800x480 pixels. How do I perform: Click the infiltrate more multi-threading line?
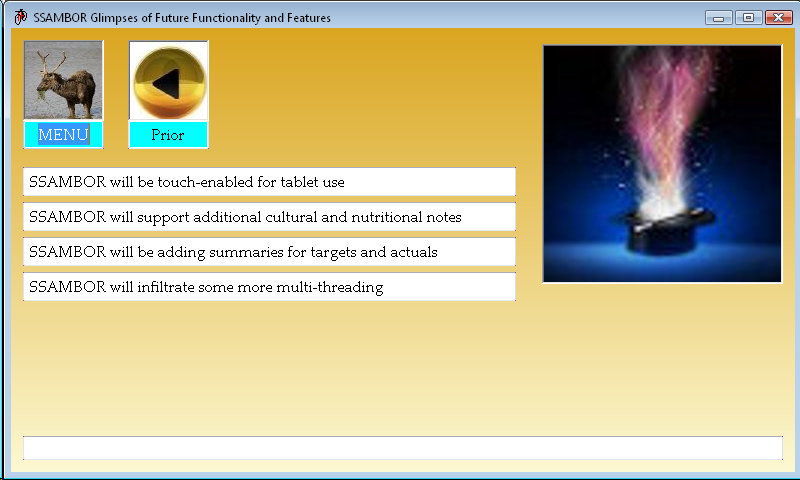click(269, 287)
